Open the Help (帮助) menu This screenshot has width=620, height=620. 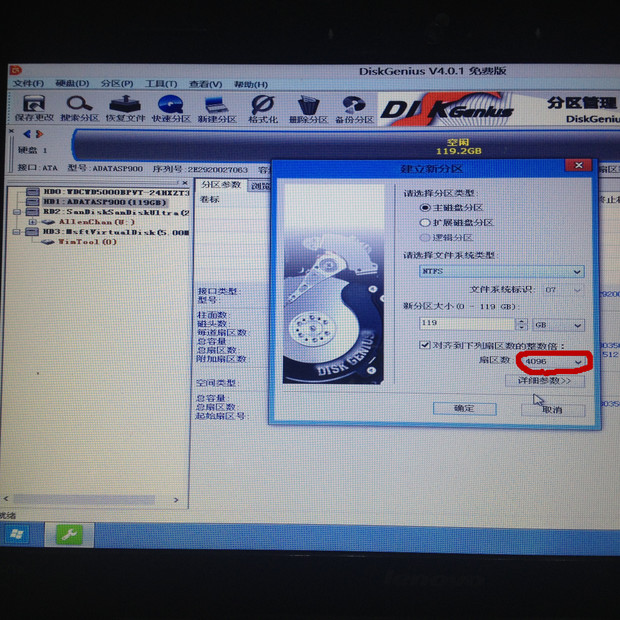click(251, 85)
